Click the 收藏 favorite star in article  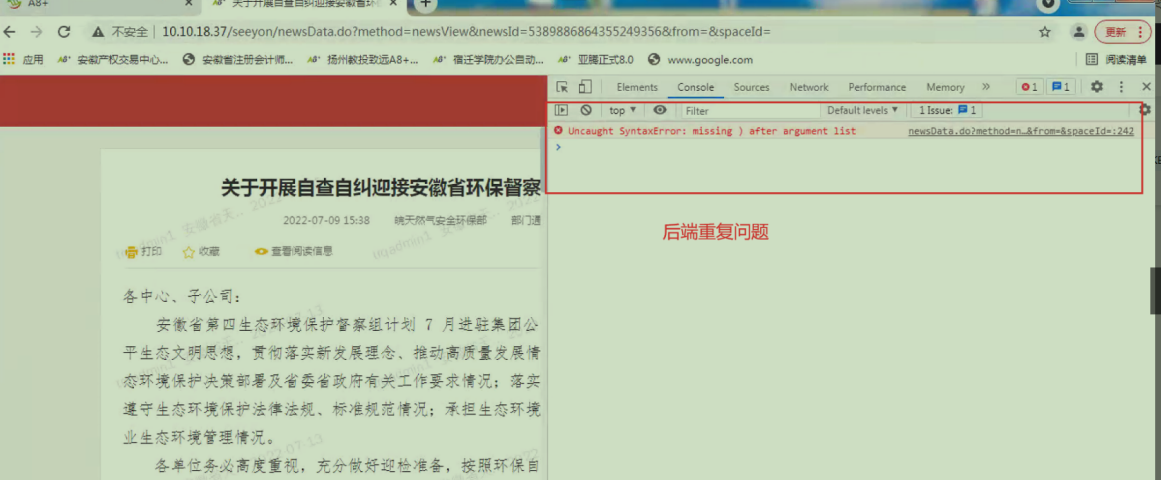(201, 252)
